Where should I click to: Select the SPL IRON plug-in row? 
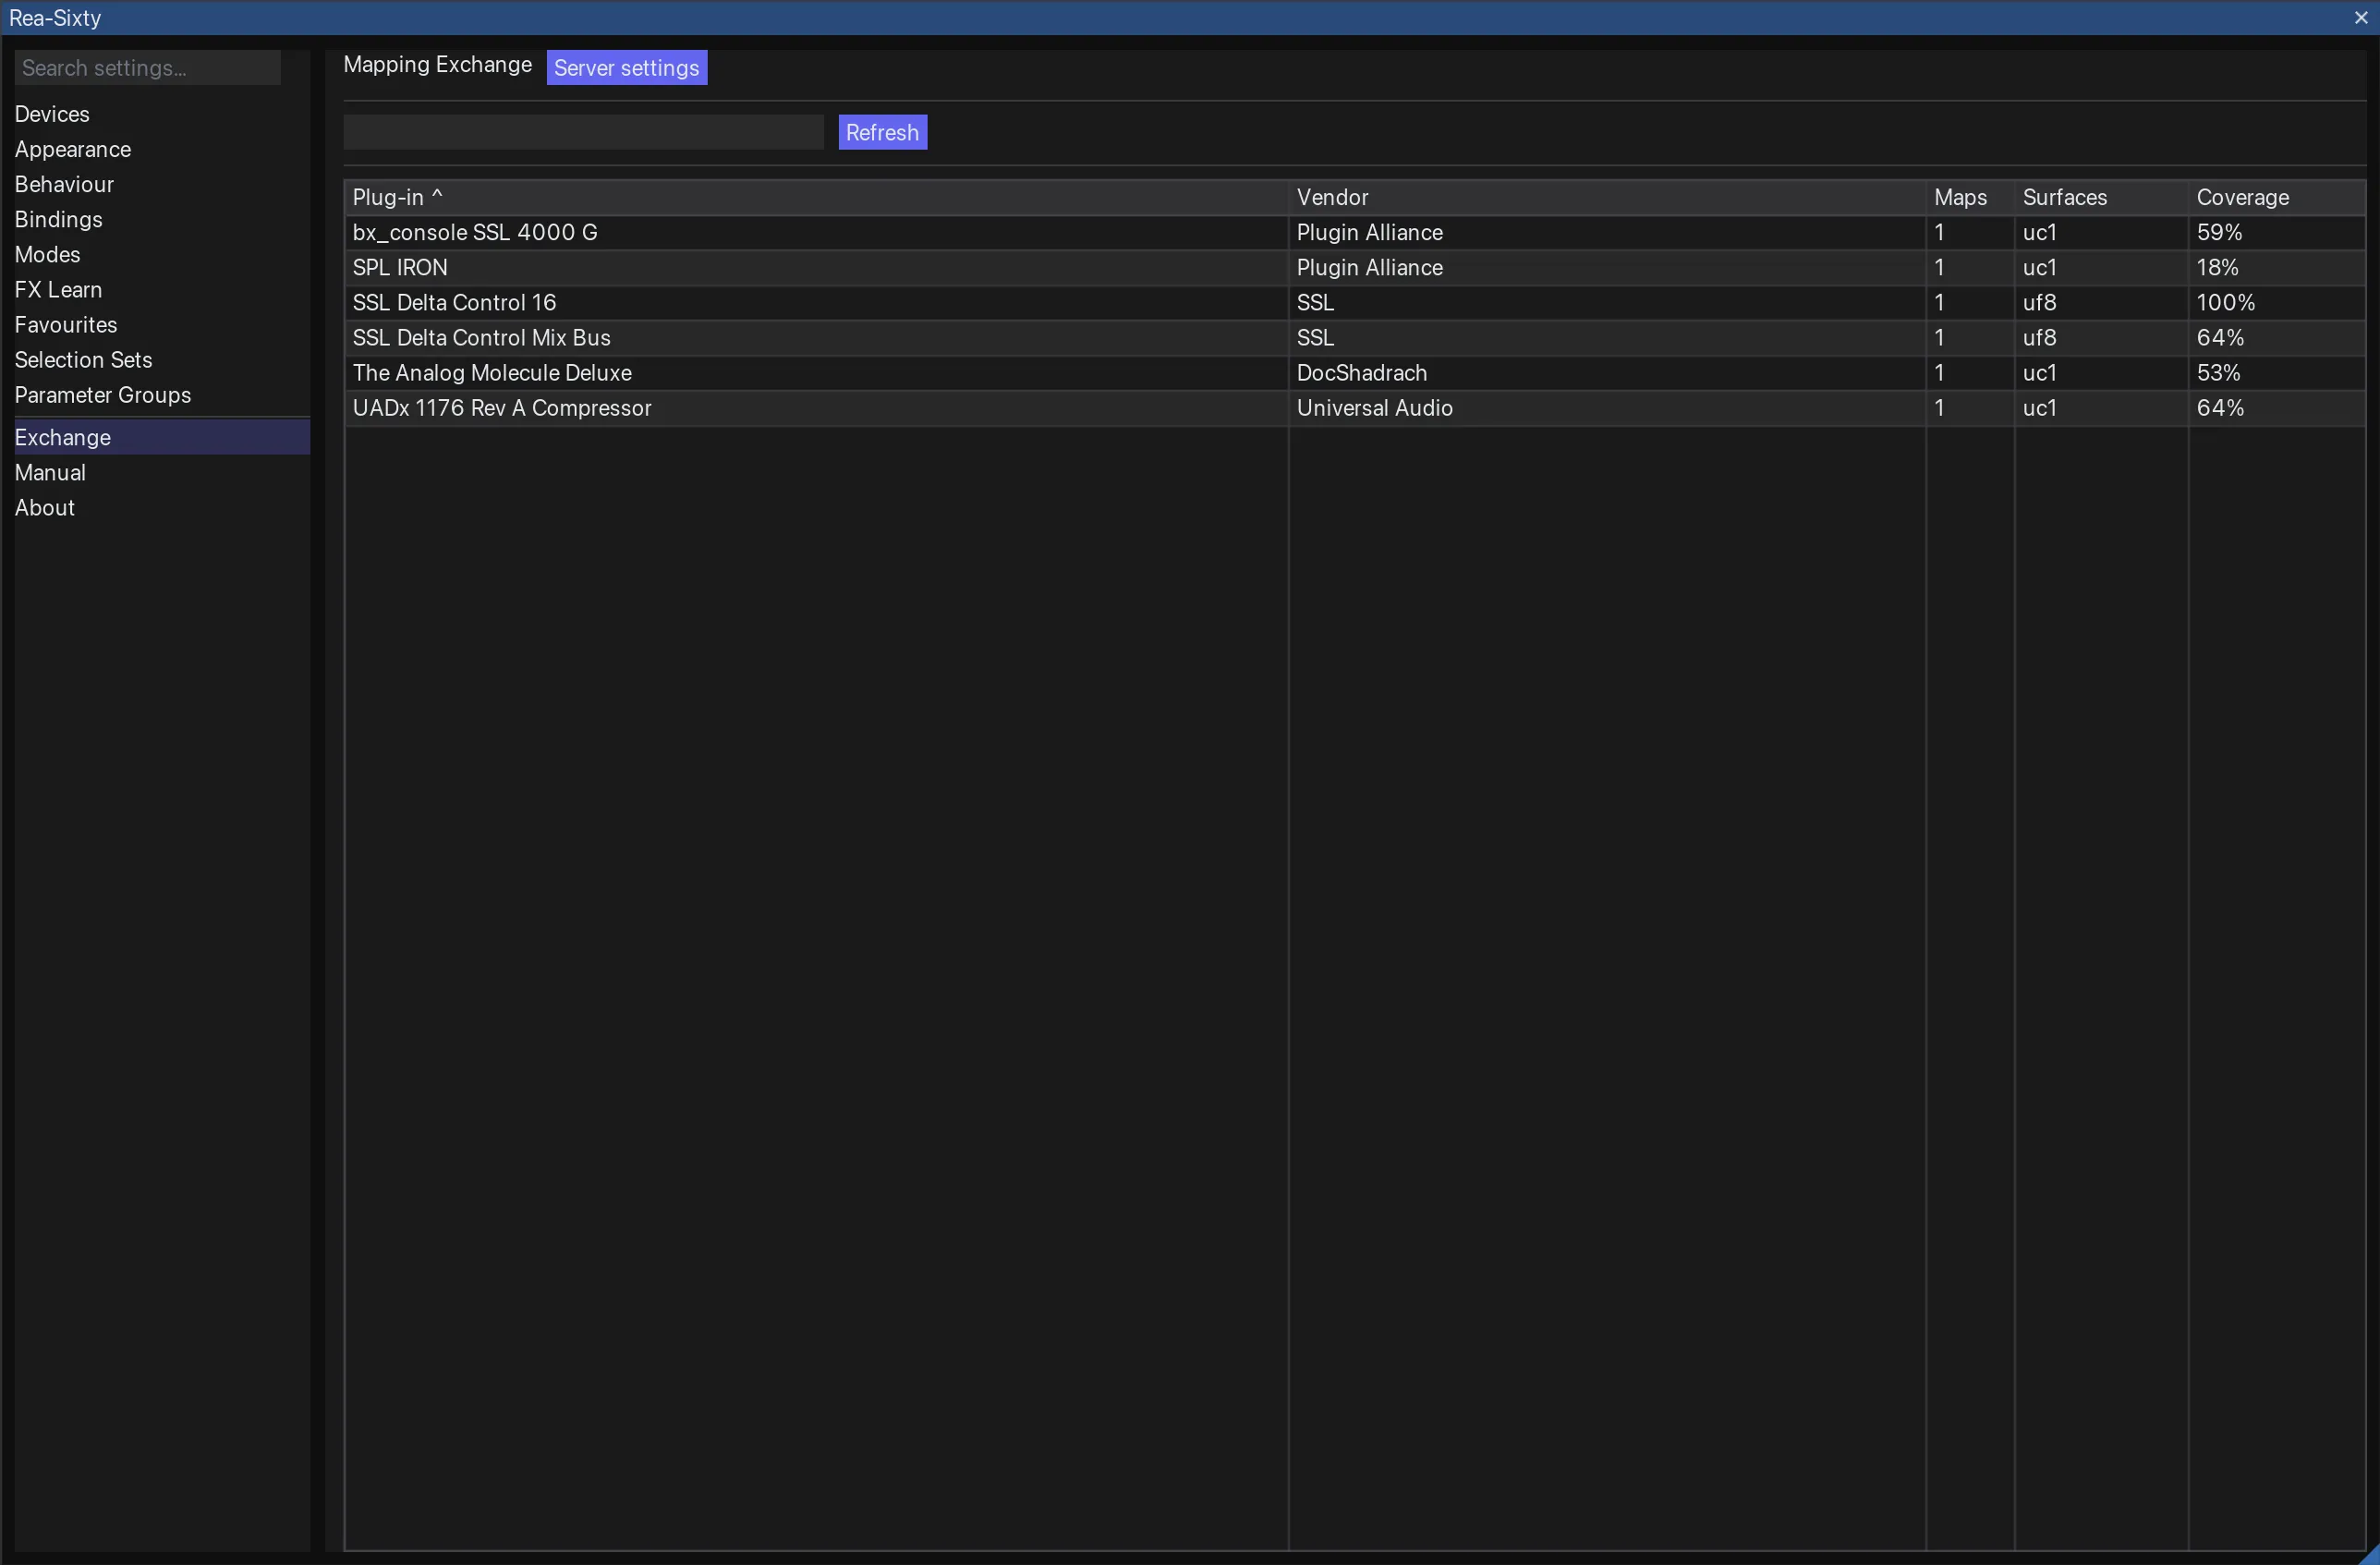[1355, 267]
